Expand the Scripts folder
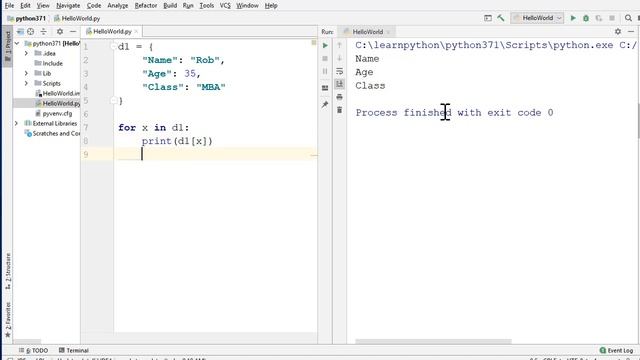Image resolution: width=640 pixels, height=360 pixels. (26, 83)
